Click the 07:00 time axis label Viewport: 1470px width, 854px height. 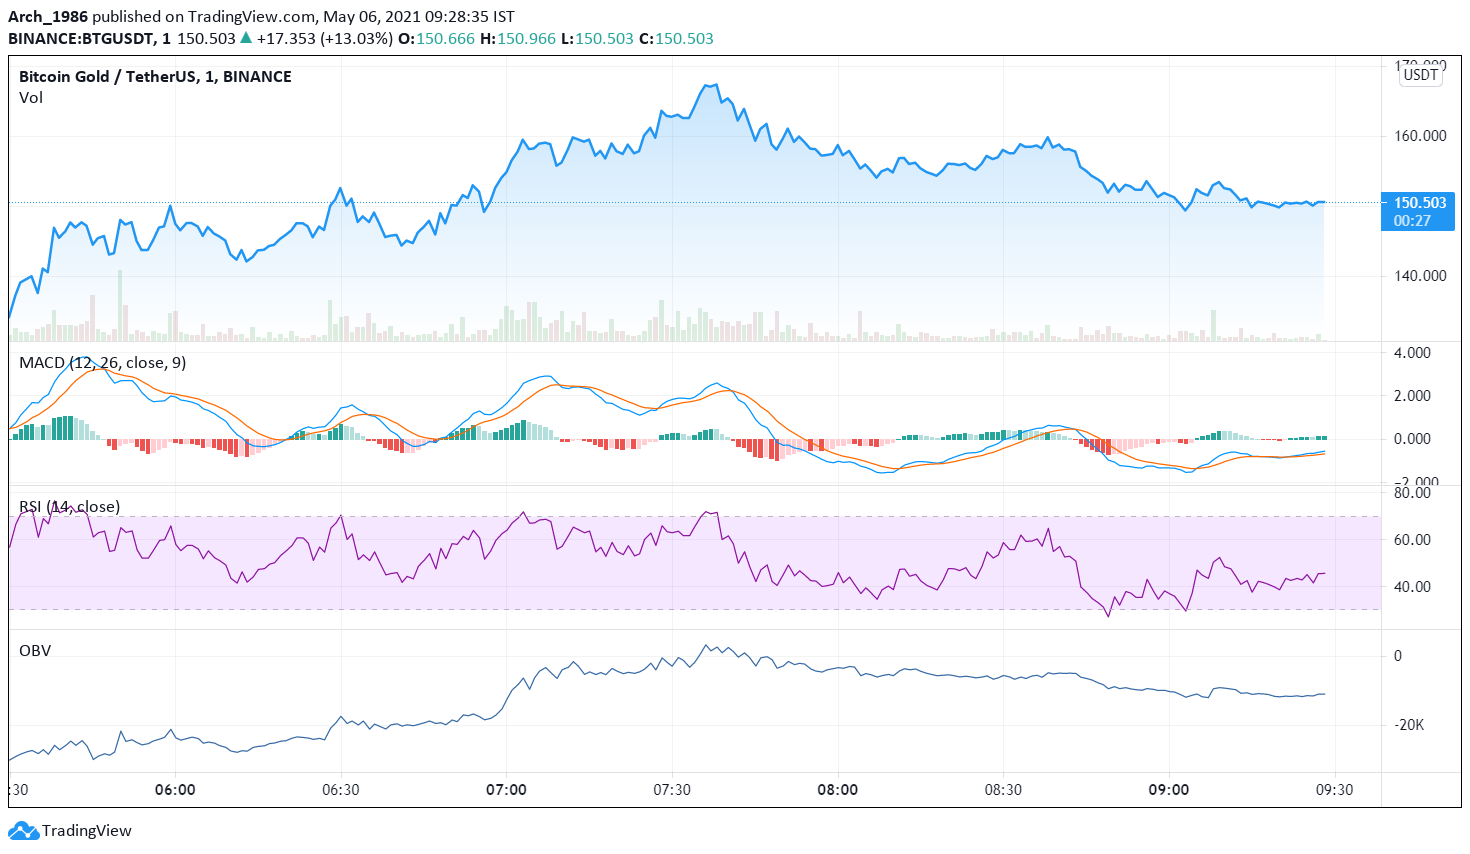[x=506, y=790]
